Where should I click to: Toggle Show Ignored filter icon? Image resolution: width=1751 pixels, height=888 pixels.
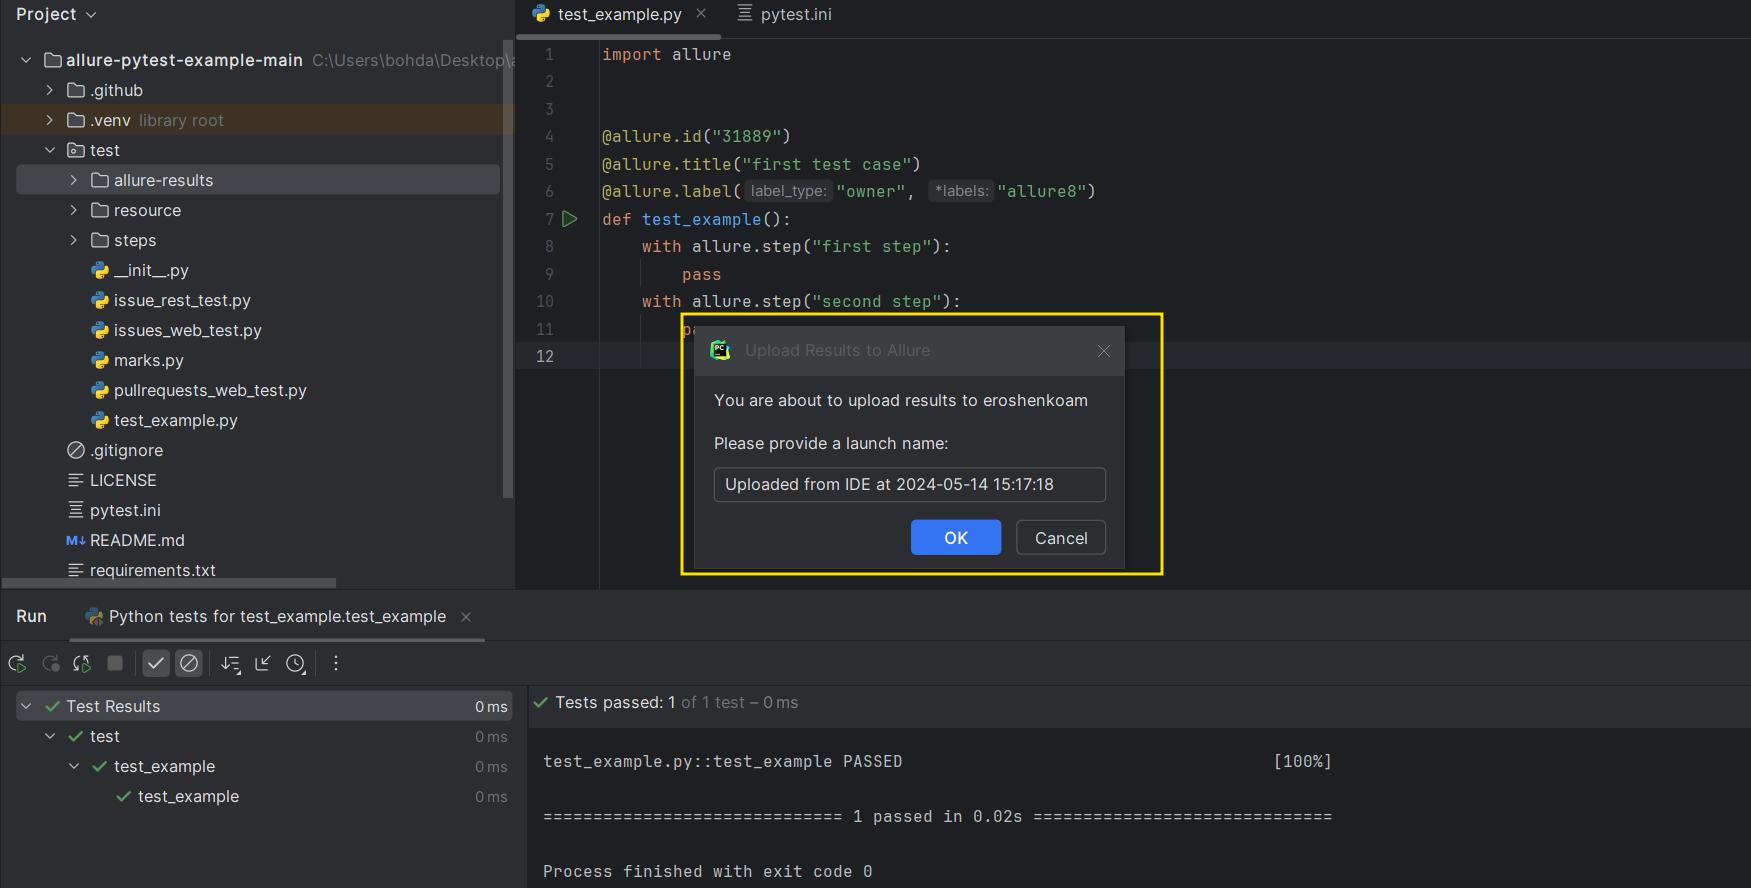pos(189,663)
